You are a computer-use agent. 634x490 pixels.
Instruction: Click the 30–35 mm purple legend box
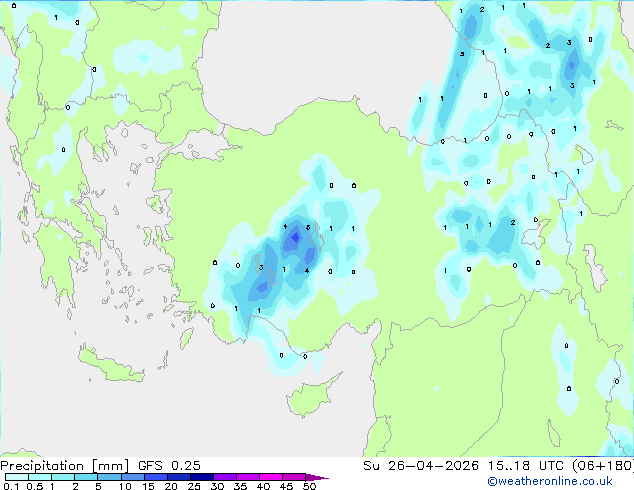[x=225, y=477]
